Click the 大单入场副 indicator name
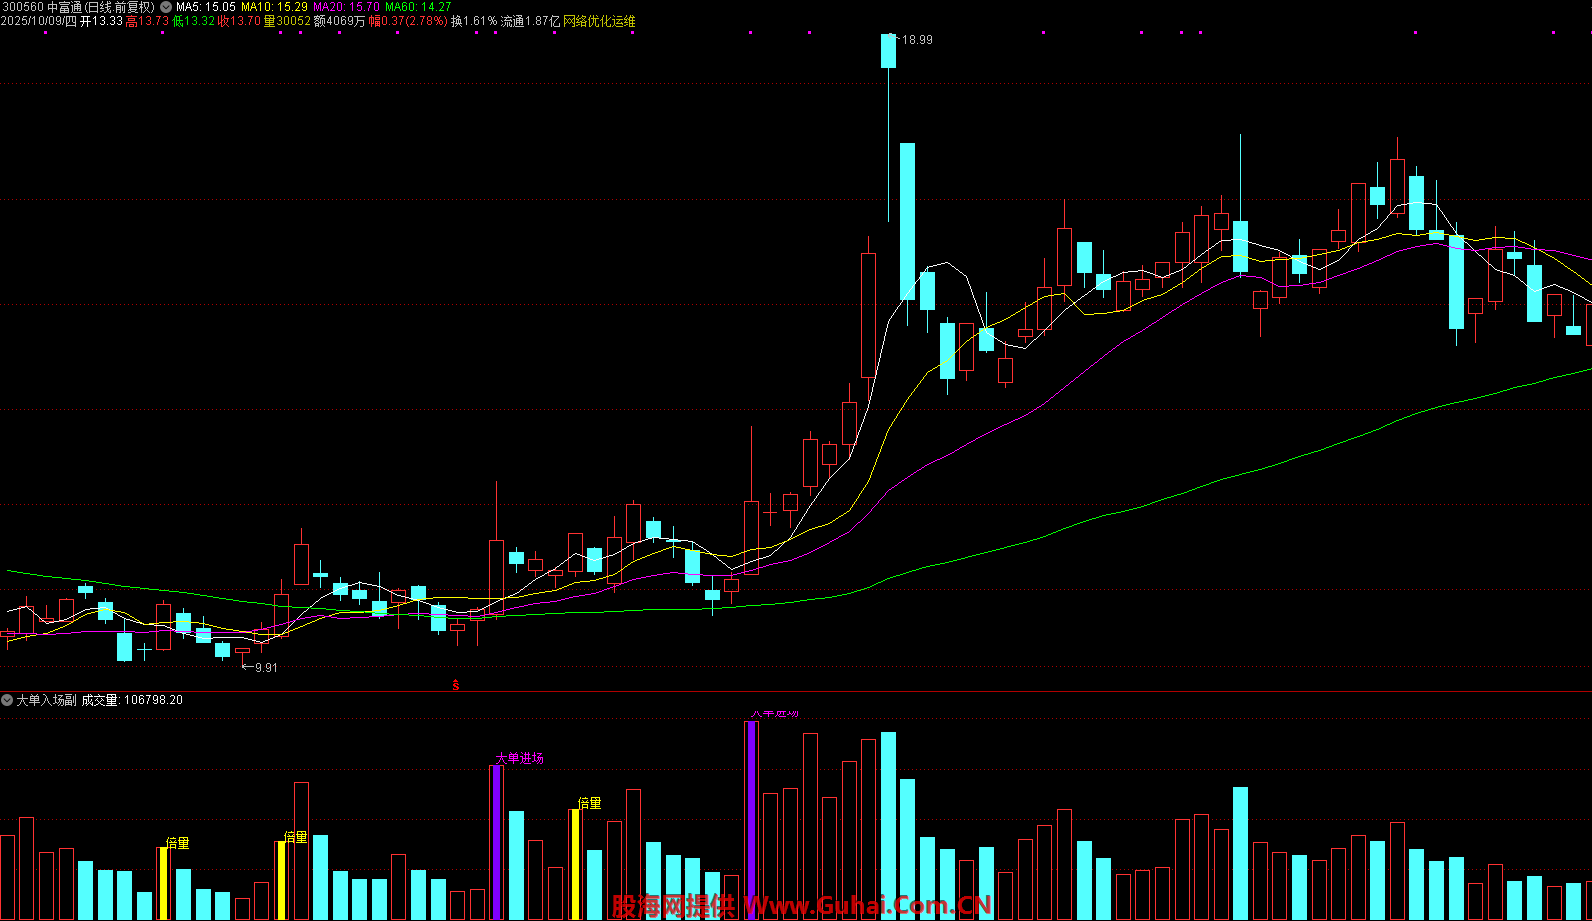The height and width of the screenshot is (921, 1592). pyautogui.click(x=47, y=700)
